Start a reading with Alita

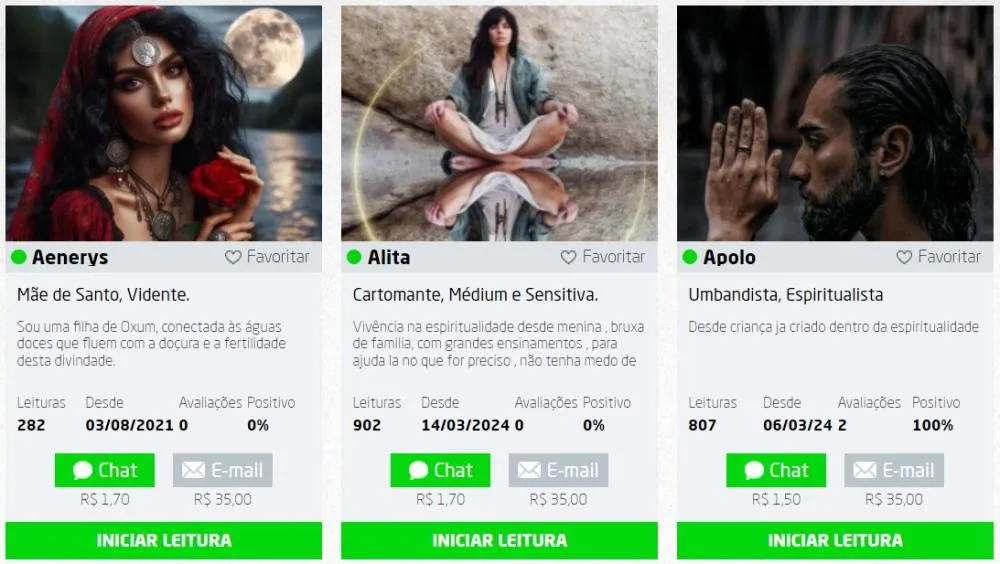coord(499,540)
